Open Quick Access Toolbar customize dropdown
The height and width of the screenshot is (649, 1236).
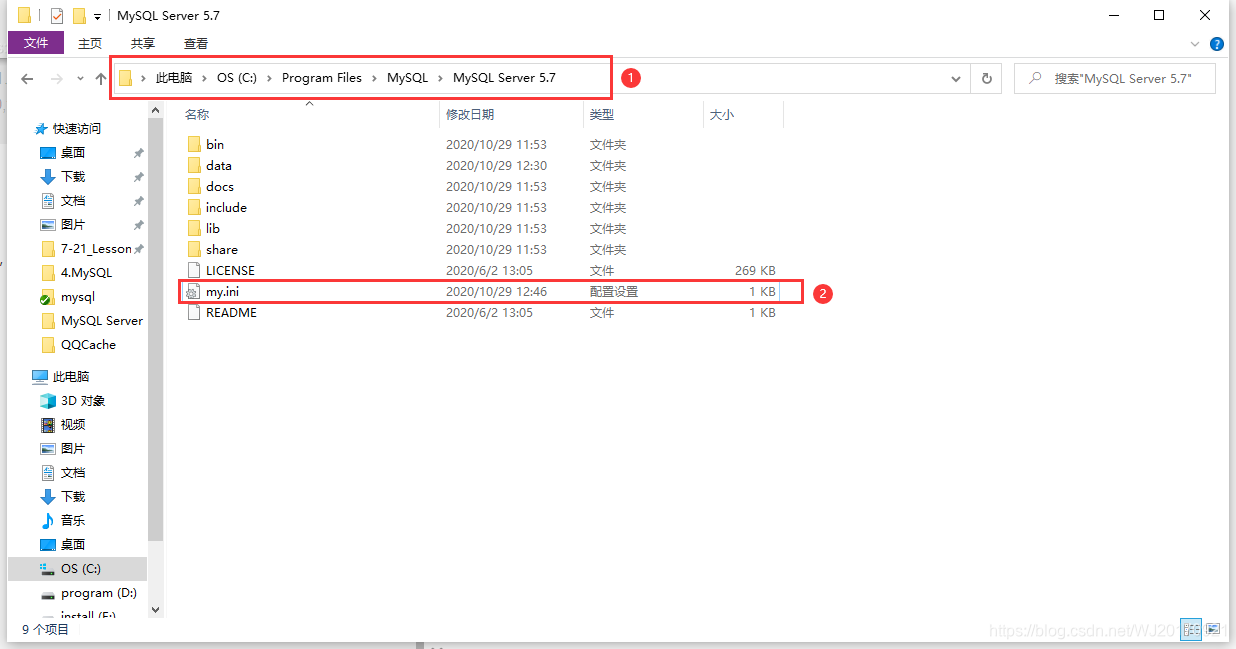pos(97,17)
